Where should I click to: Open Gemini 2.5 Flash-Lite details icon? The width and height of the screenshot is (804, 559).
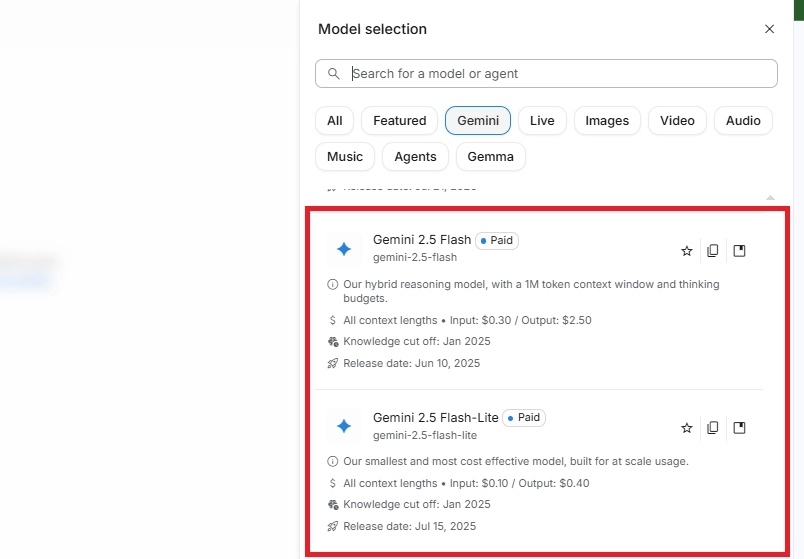[x=739, y=428]
